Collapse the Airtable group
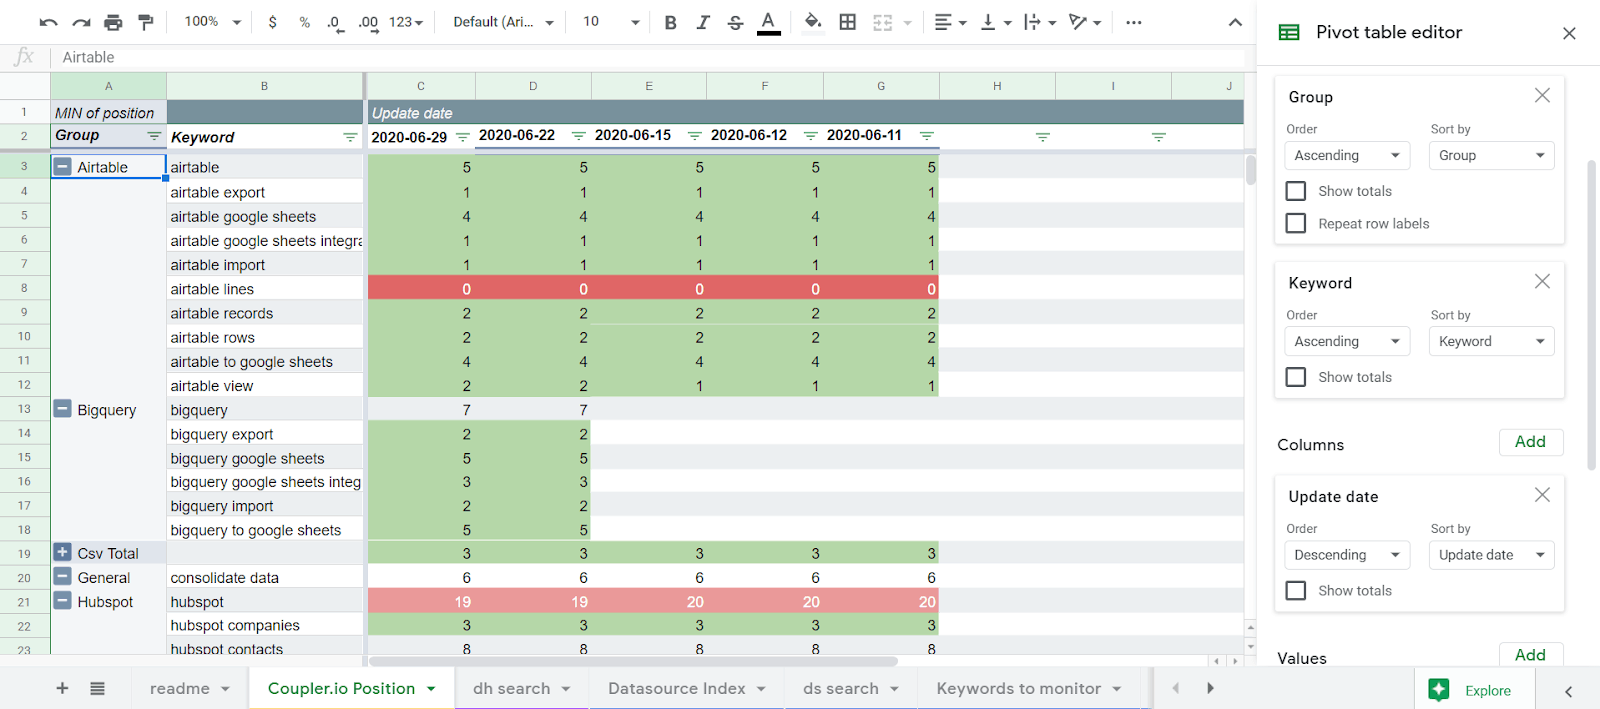The height and width of the screenshot is (709, 1600). [63, 166]
